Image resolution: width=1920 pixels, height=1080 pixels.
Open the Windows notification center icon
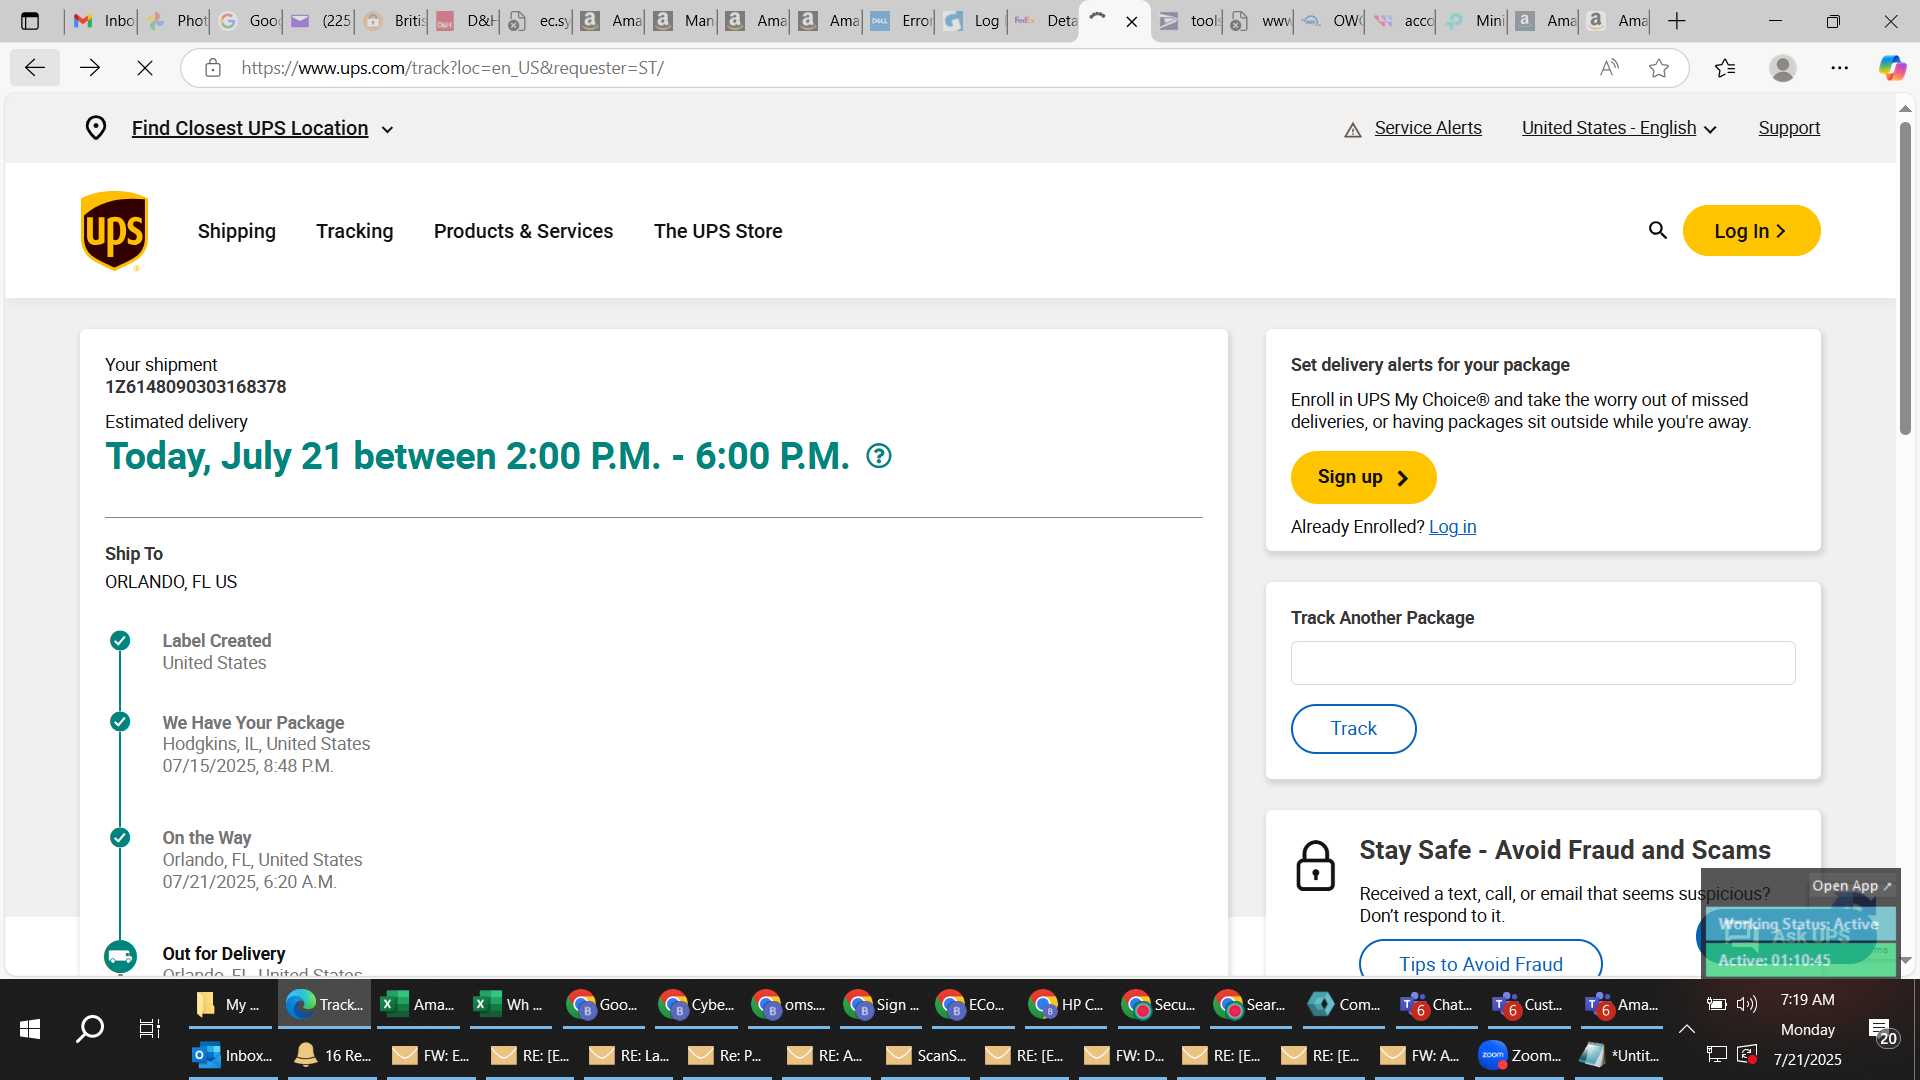pos(1881,1032)
